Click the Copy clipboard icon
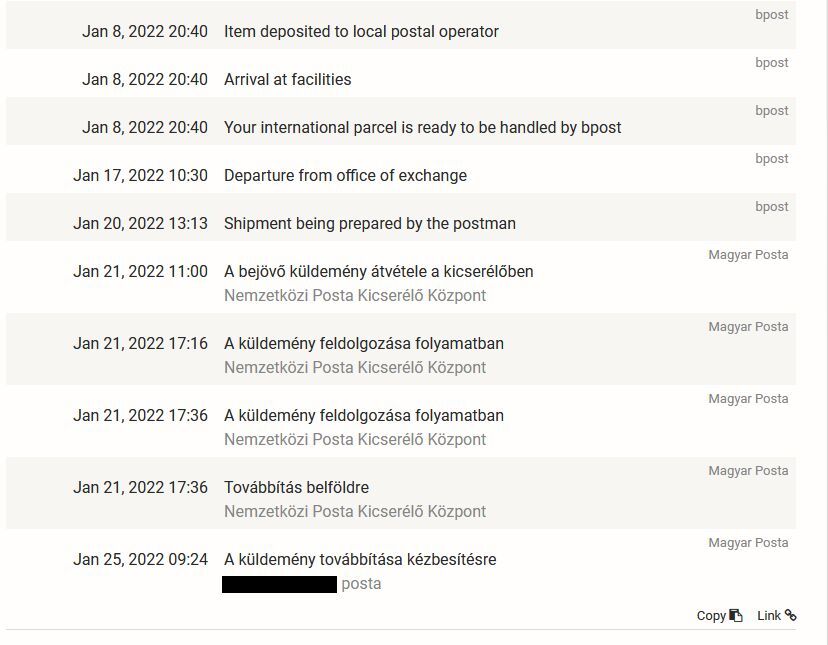 coord(736,616)
